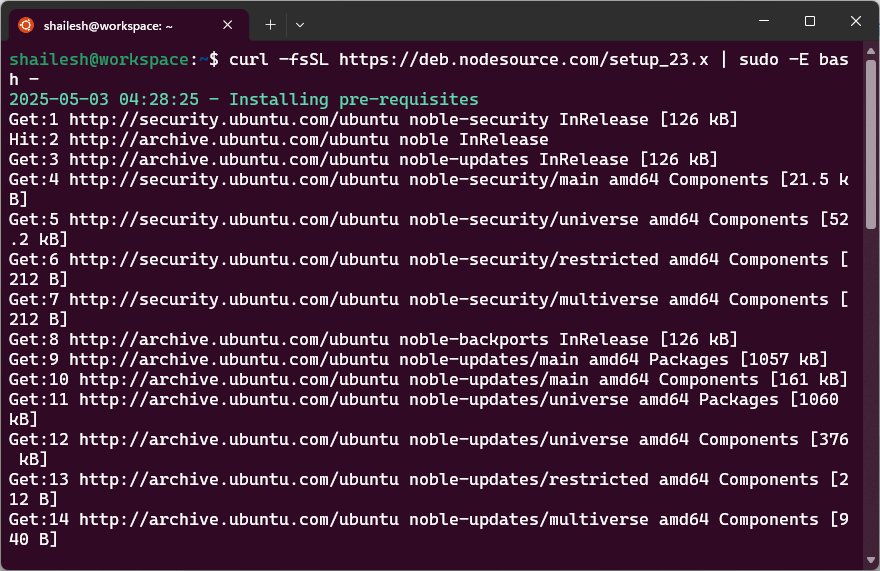Open a new terminal tab with the plus icon

(271, 25)
